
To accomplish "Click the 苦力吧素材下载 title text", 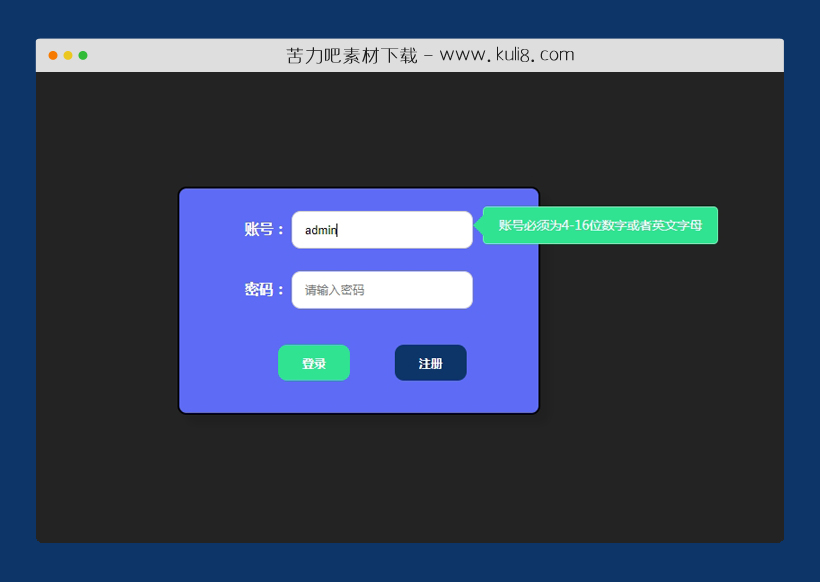I will (x=350, y=54).
